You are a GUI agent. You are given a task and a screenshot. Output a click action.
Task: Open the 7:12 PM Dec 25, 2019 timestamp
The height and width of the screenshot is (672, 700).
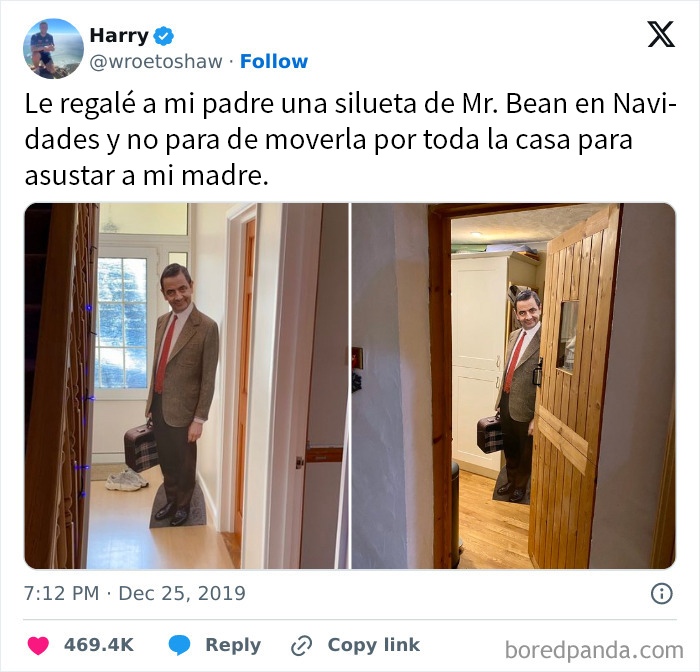pos(134,593)
